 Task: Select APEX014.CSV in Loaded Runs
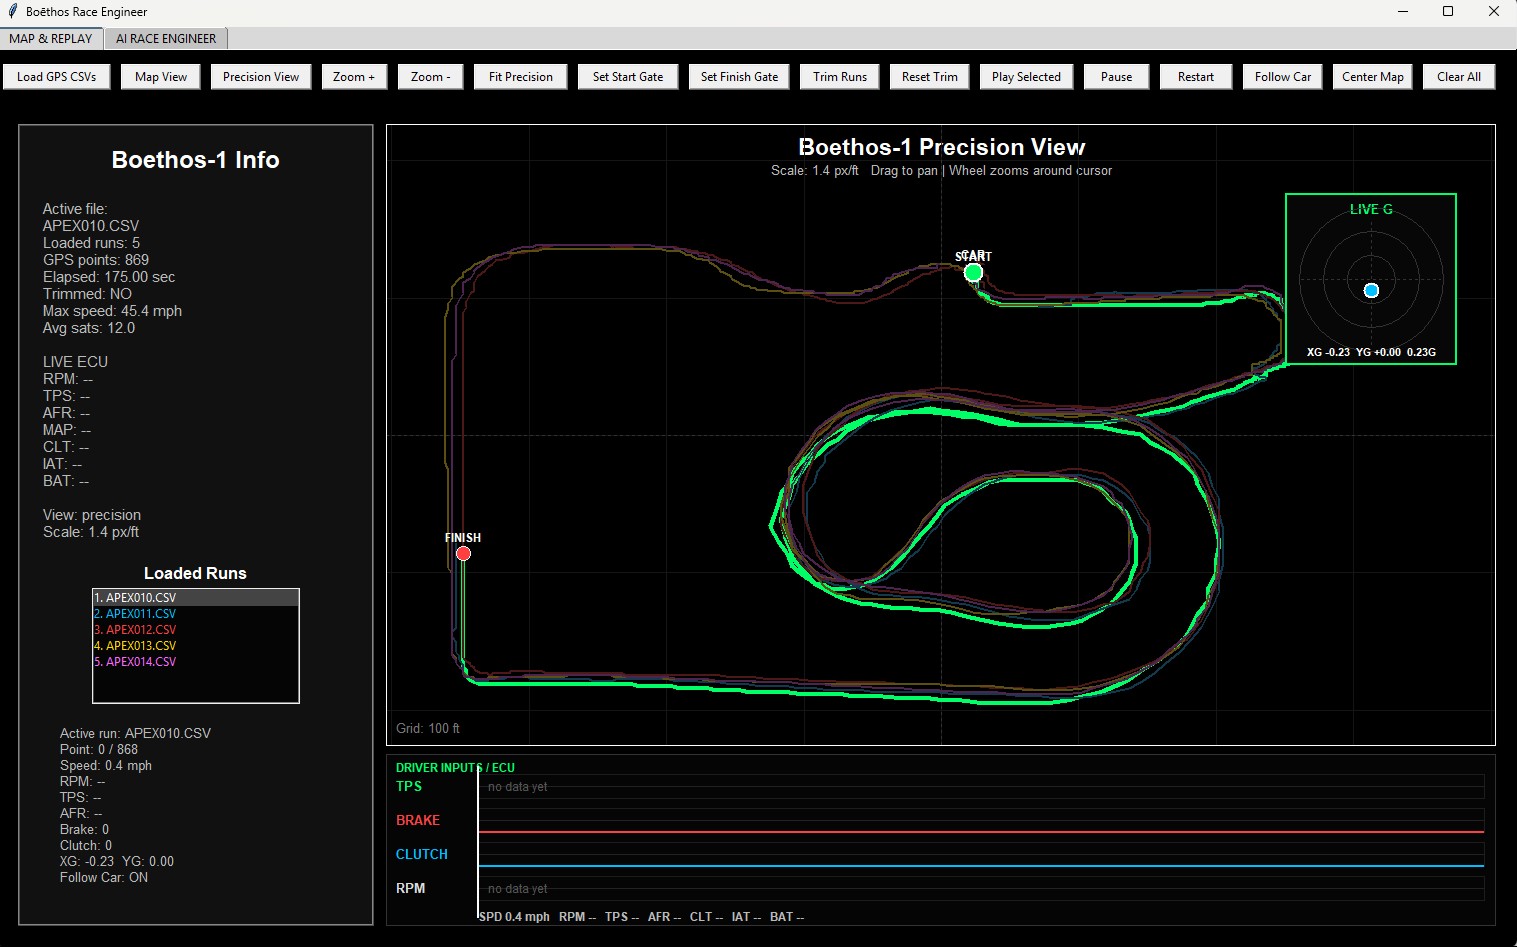[196, 662]
